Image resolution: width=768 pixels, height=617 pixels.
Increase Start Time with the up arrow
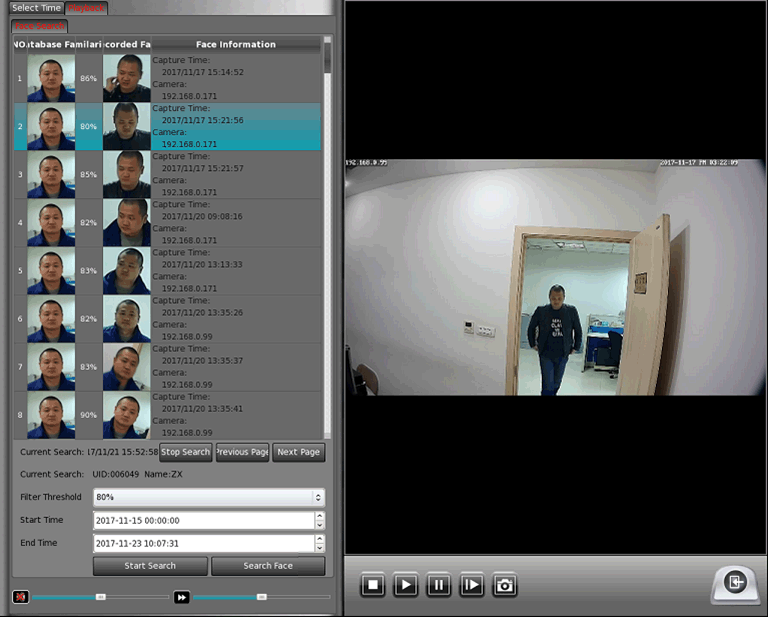pyautogui.click(x=319, y=516)
